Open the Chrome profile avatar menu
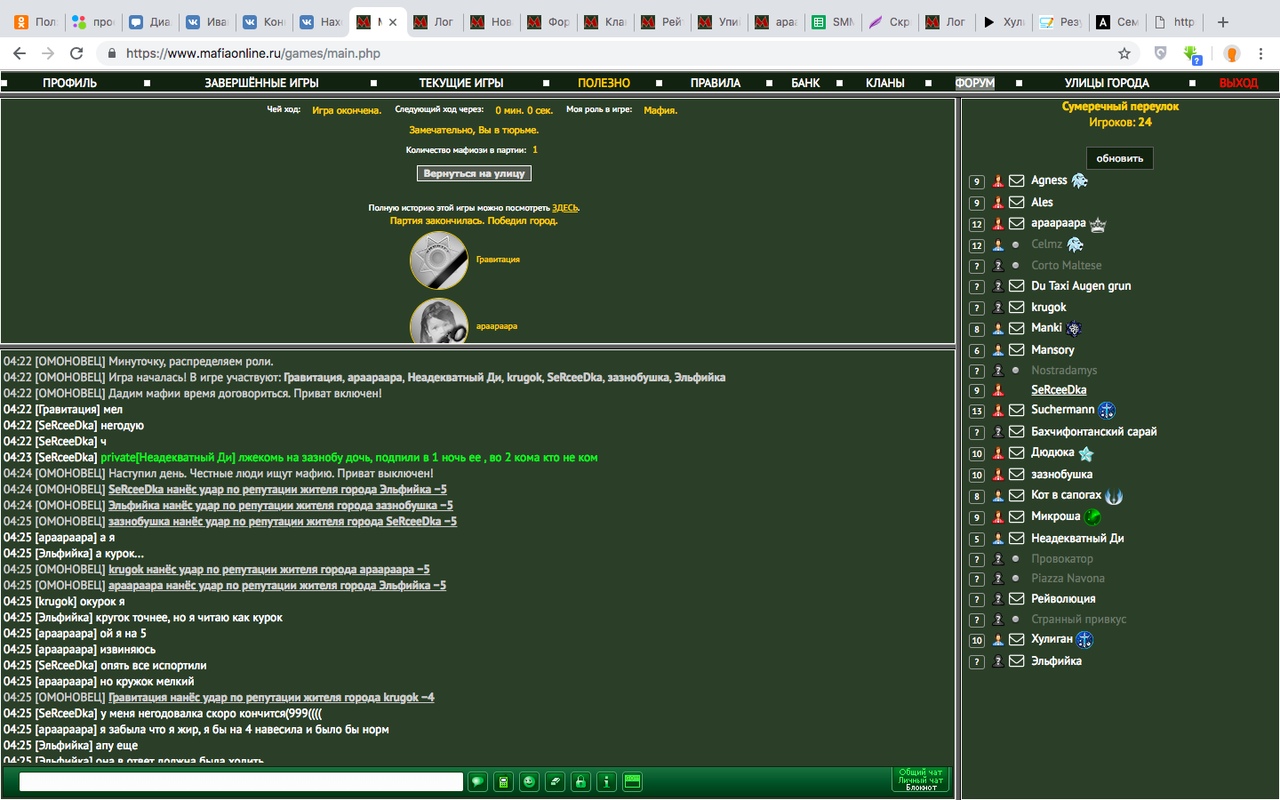 1233,54
